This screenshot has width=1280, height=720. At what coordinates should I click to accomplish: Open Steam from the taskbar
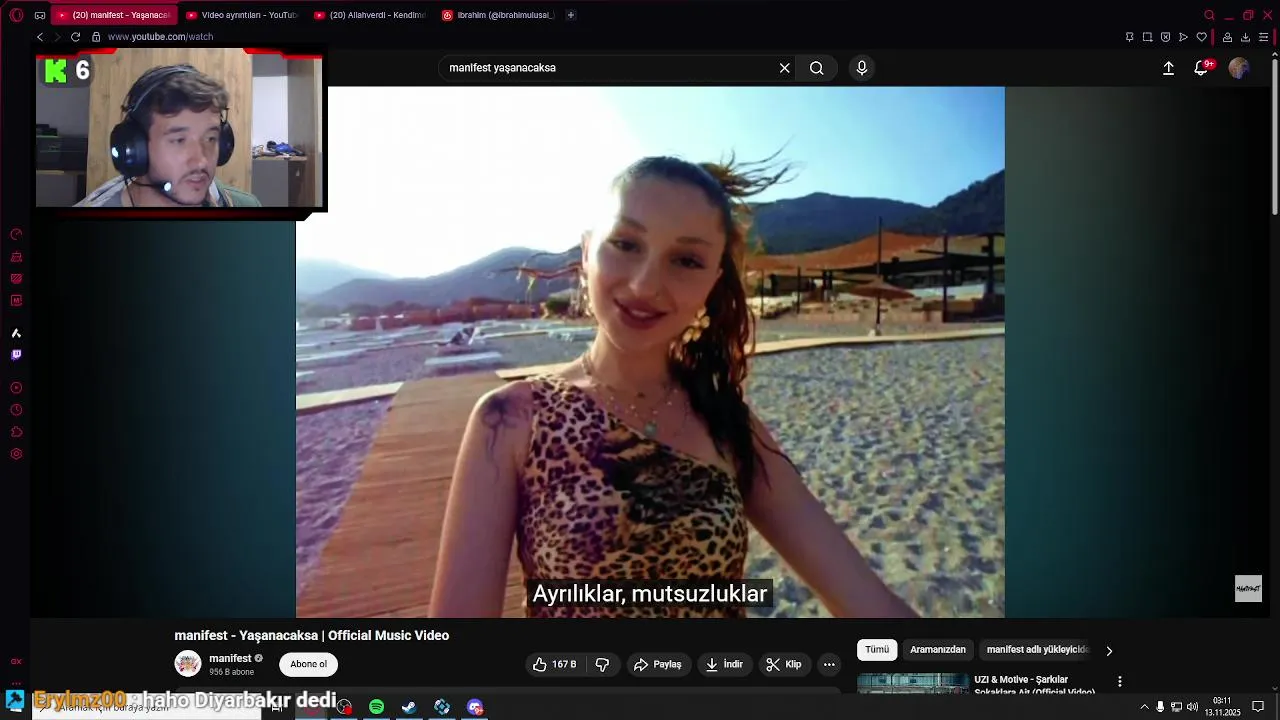tap(409, 707)
